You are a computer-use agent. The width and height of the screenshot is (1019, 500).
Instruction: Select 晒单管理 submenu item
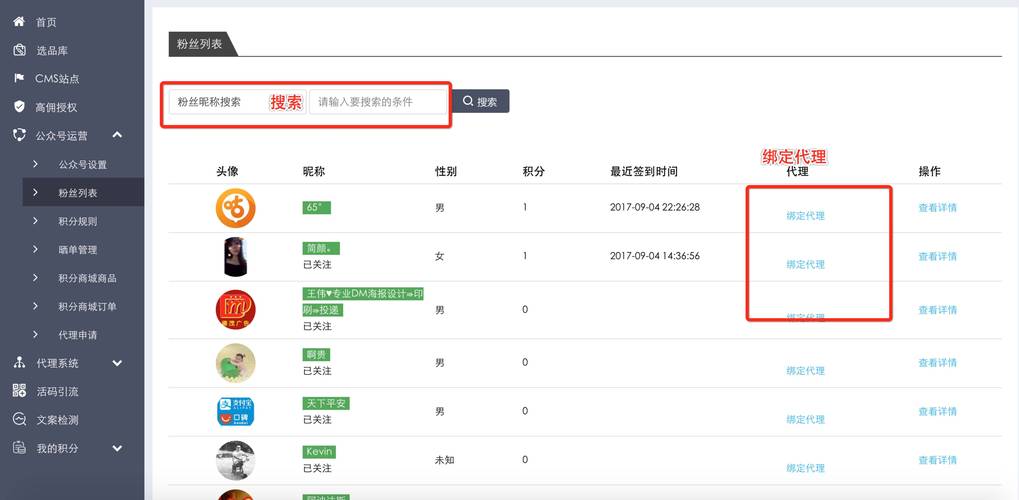(x=78, y=250)
